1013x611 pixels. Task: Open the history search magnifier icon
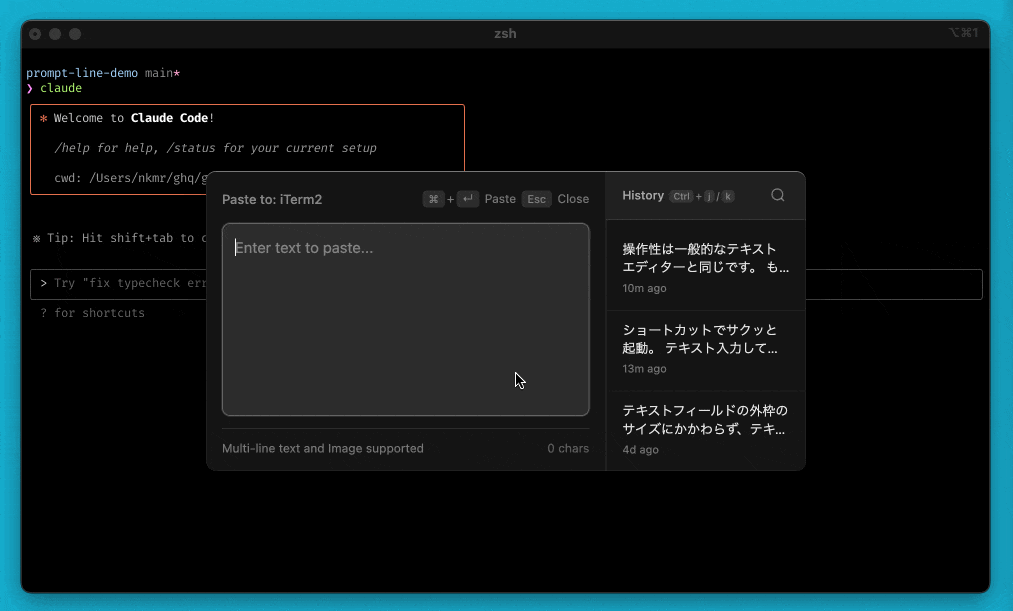[778, 195]
